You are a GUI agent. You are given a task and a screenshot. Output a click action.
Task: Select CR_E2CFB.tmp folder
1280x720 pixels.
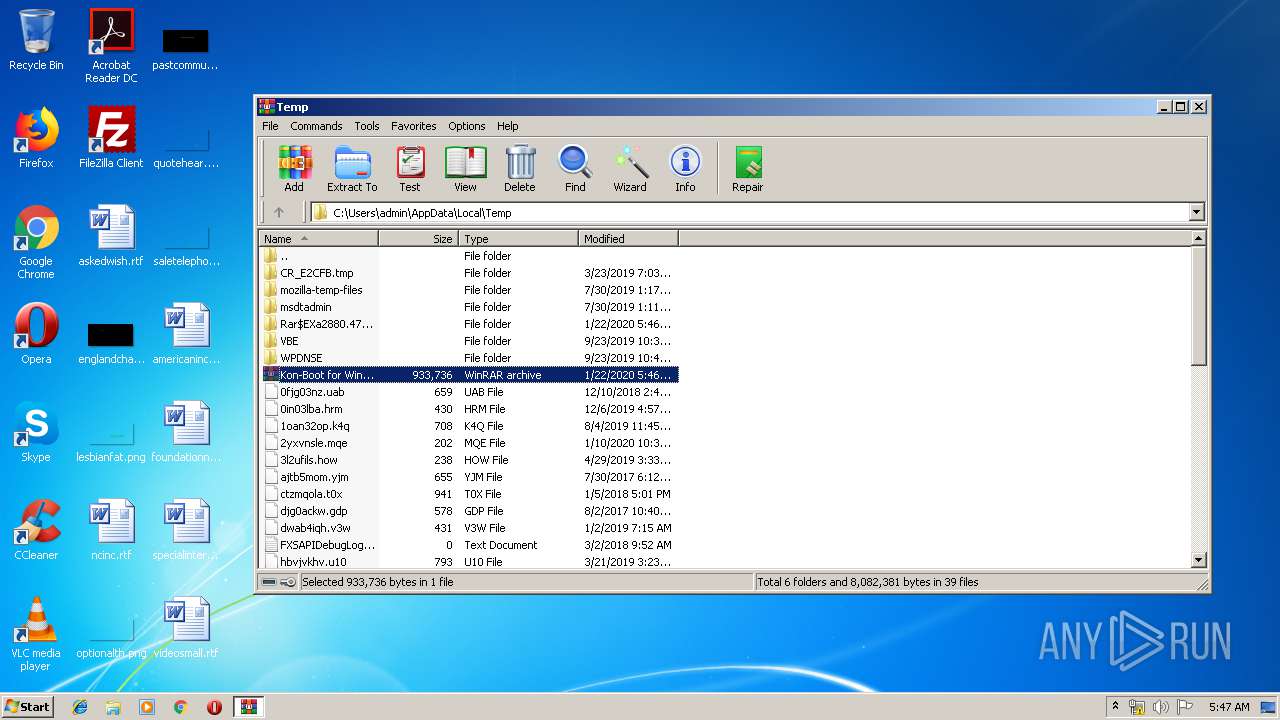470,273
